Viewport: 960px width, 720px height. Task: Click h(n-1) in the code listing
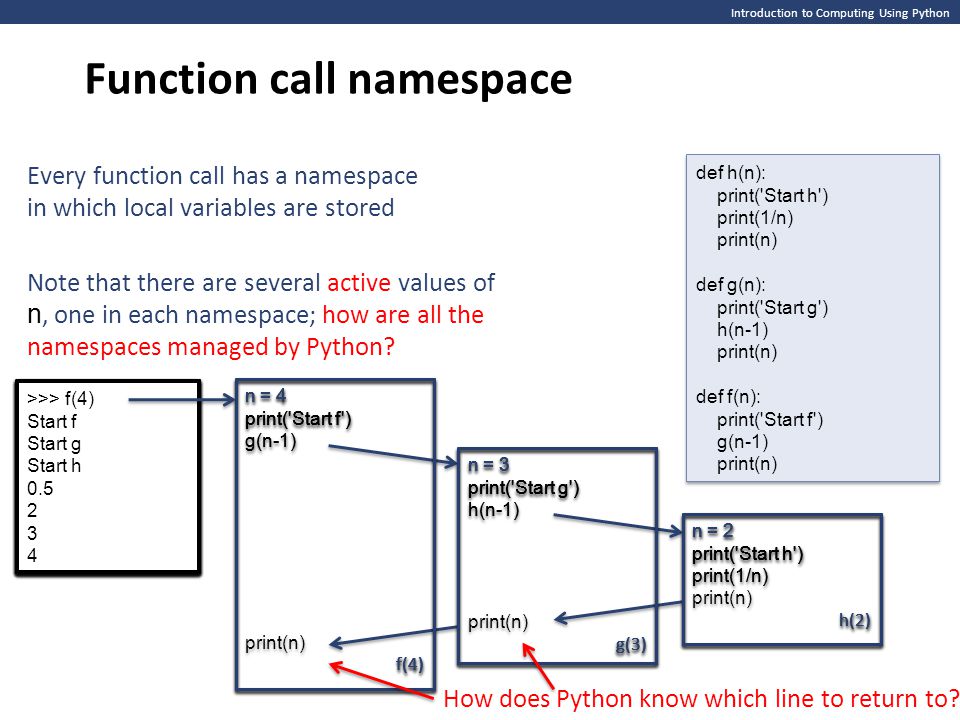tap(743, 330)
